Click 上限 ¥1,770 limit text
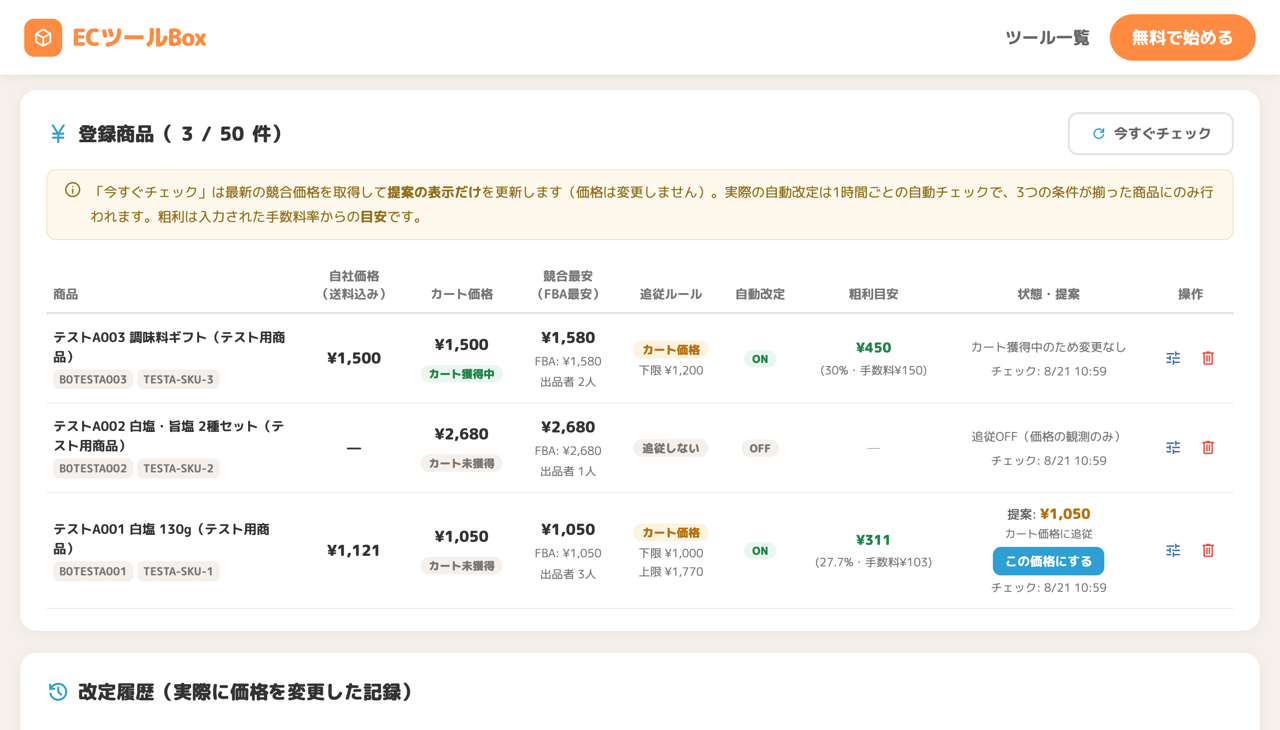This screenshot has height=730, width=1280. 670,572
